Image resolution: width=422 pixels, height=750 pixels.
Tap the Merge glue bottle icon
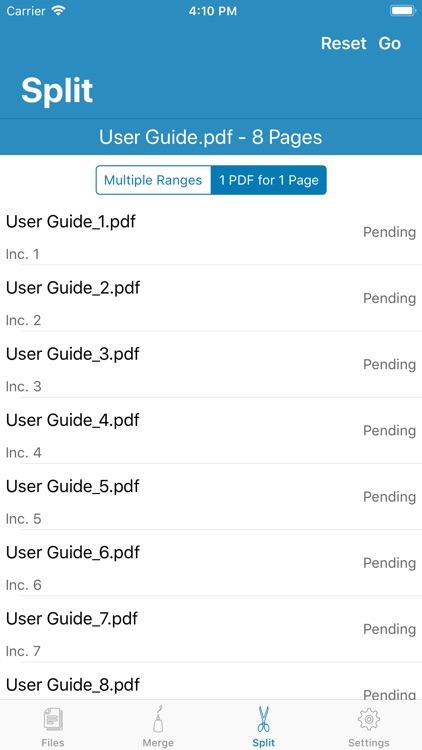coord(158,719)
